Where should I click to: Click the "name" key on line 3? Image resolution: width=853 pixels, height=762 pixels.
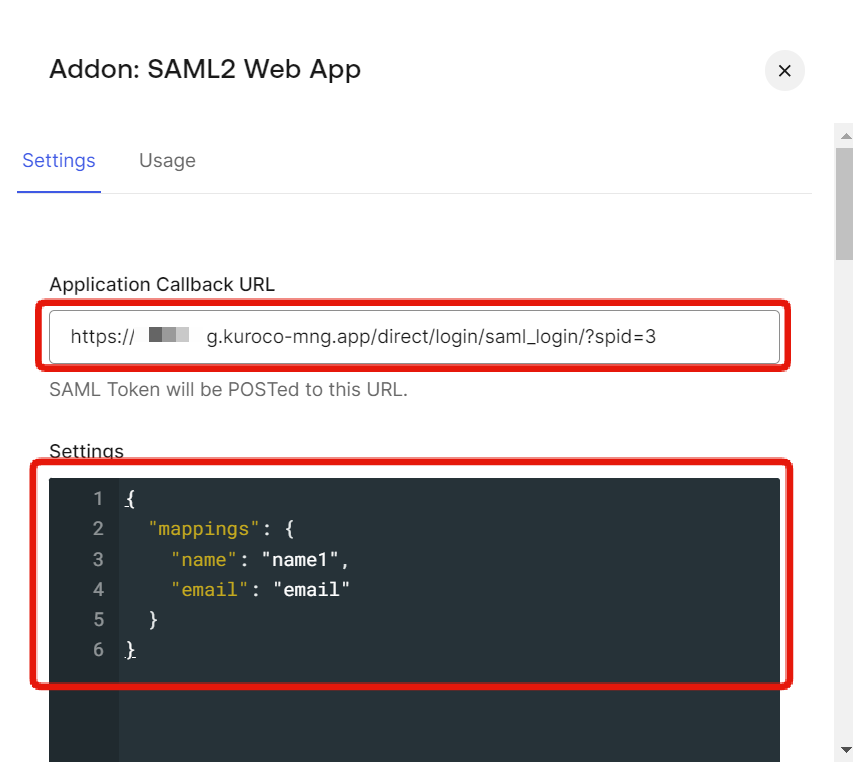coord(202,559)
